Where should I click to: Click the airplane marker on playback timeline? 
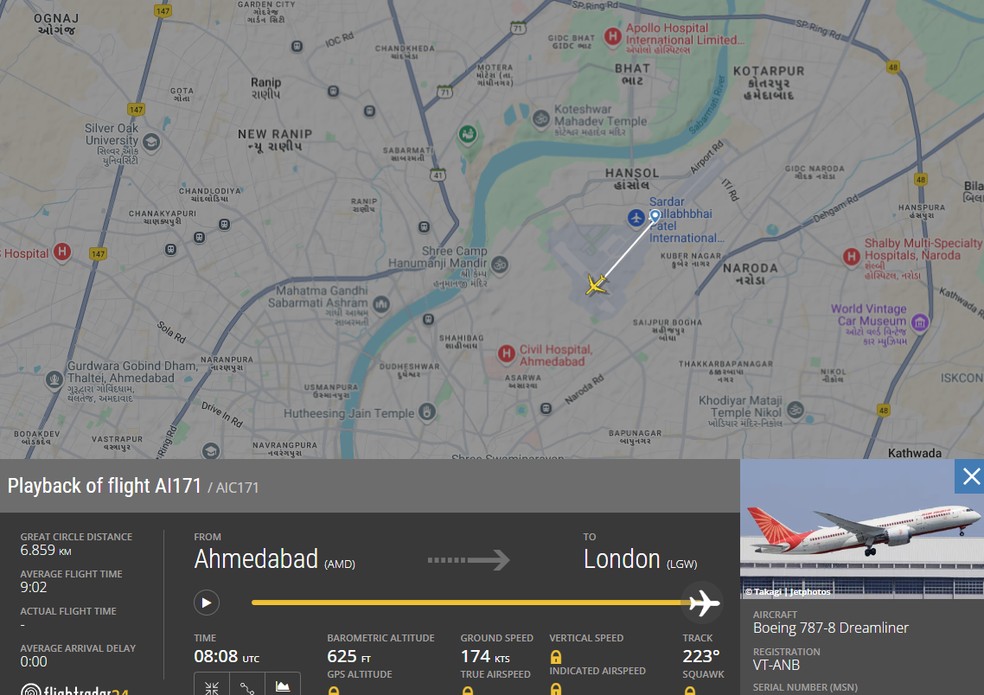click(x=703, y=603)
